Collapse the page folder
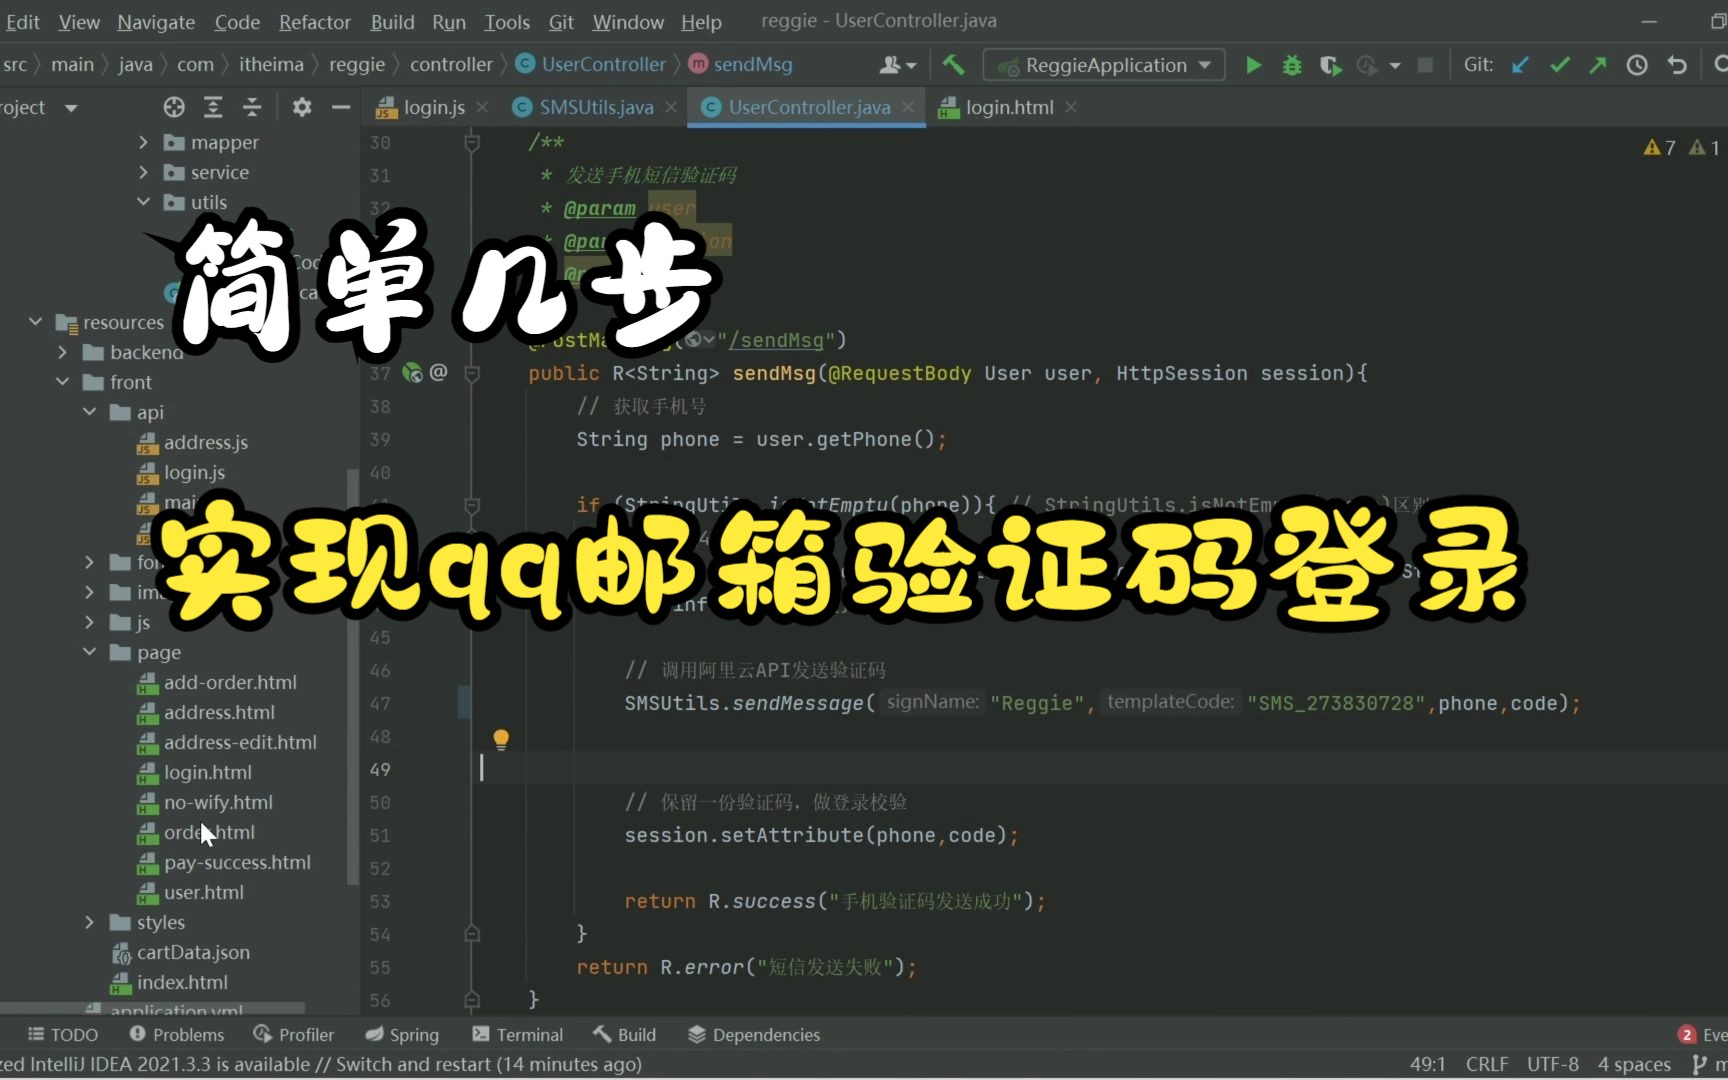Screen dimensions: 1728x1080 click(x=89, y=652)
